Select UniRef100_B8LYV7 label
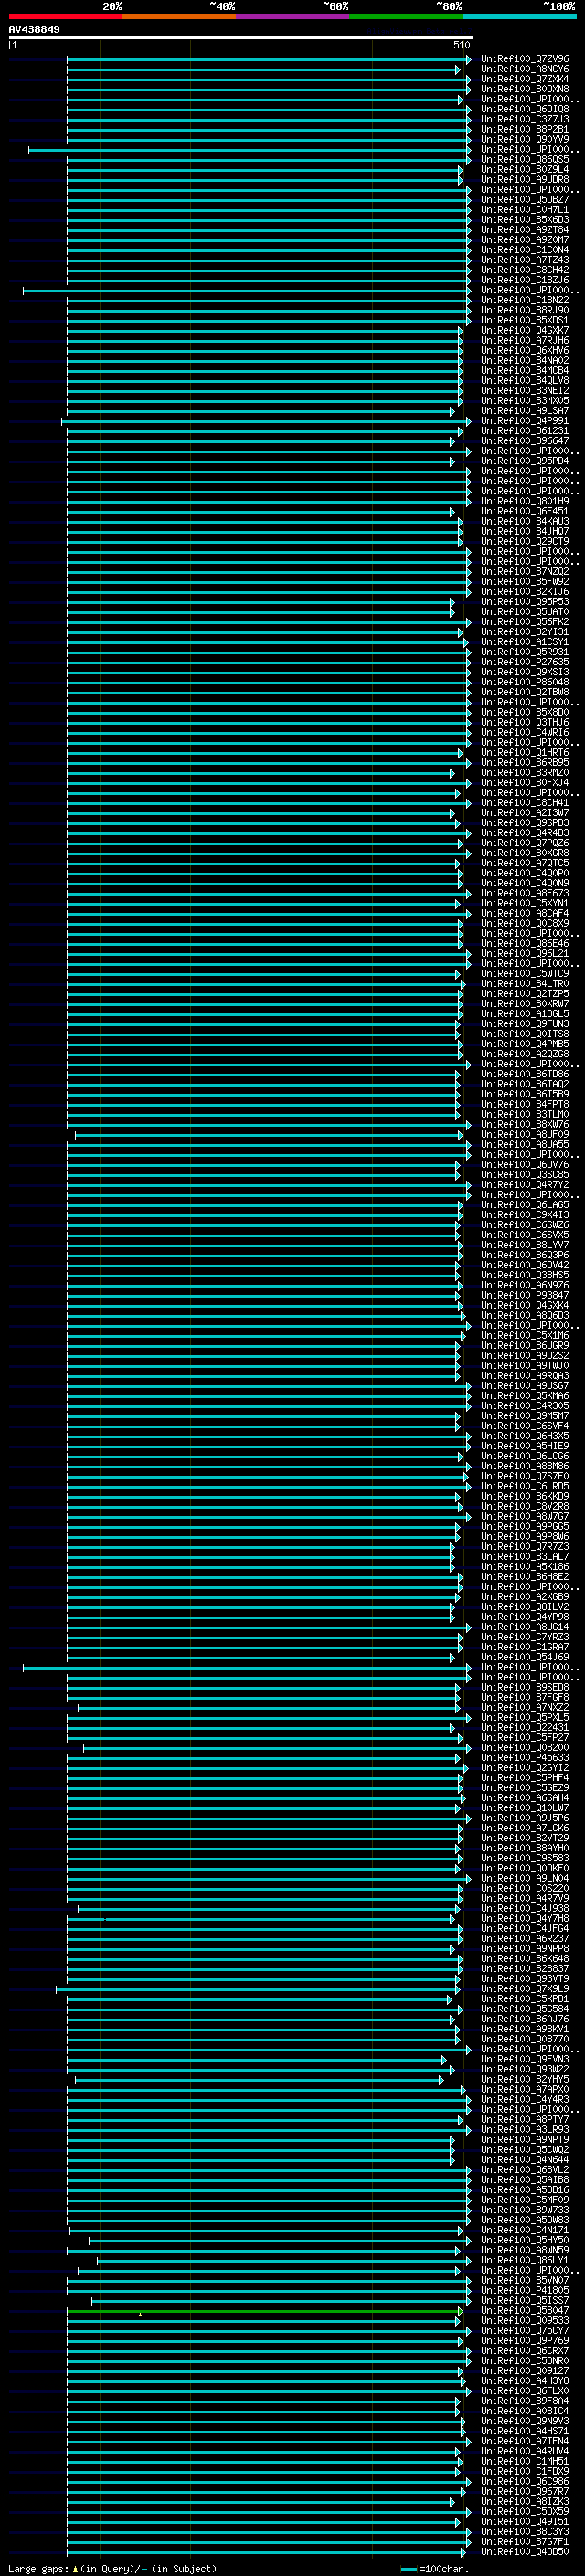The image size is (585, 2576). (x=525, y=1245)
